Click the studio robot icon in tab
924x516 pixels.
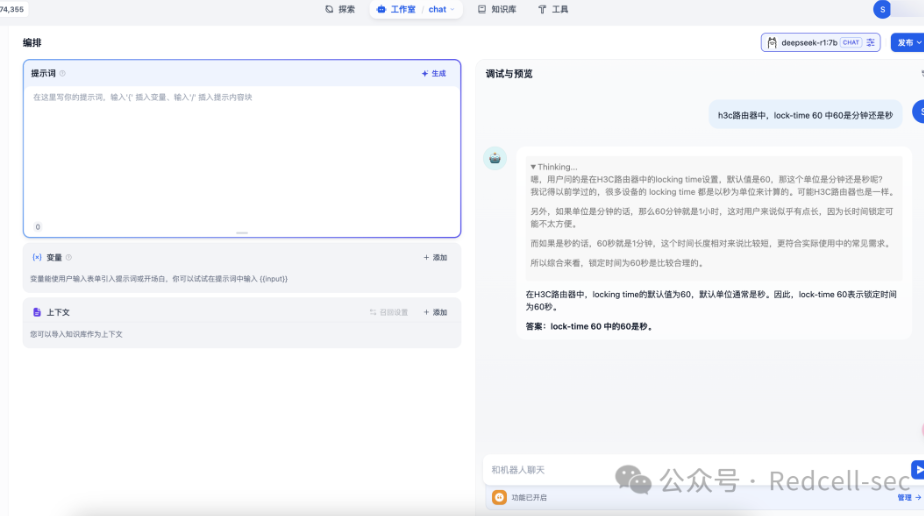click(381, 9)
